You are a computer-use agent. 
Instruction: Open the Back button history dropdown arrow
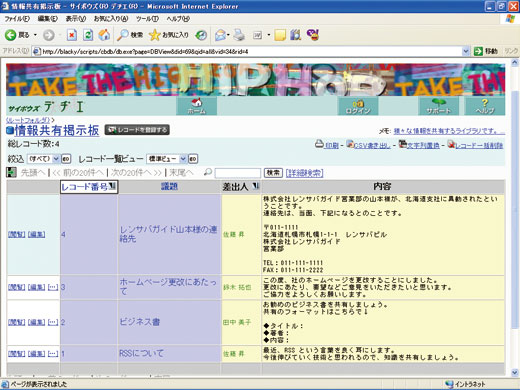click(x=35, y=35)
